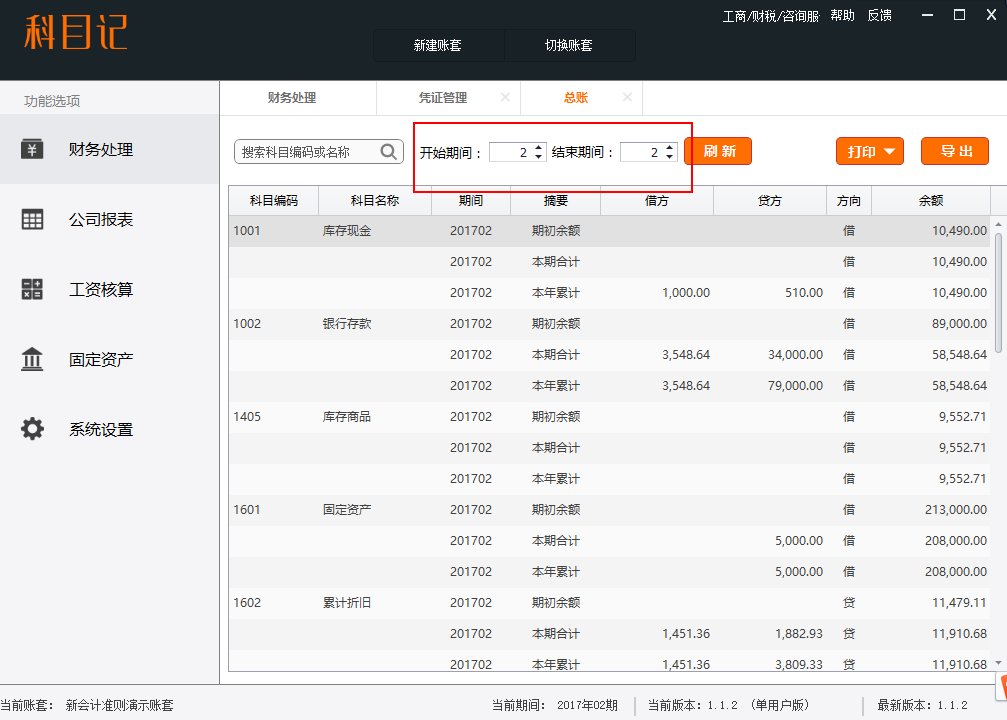The width and height of the screenshot is (1007, 720).
Task: Open 系统设置 gear icon
Action: coord(33,429)
